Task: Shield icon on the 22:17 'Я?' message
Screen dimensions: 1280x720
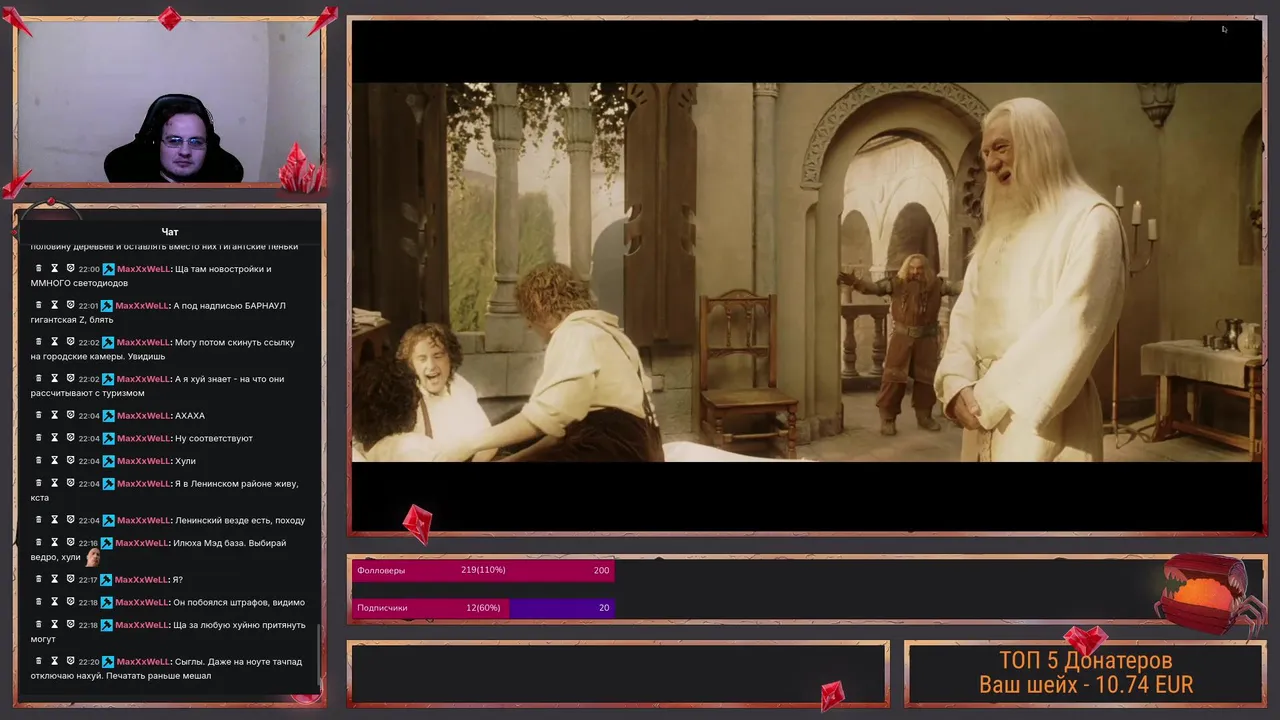Action: (x=70, y=579)
